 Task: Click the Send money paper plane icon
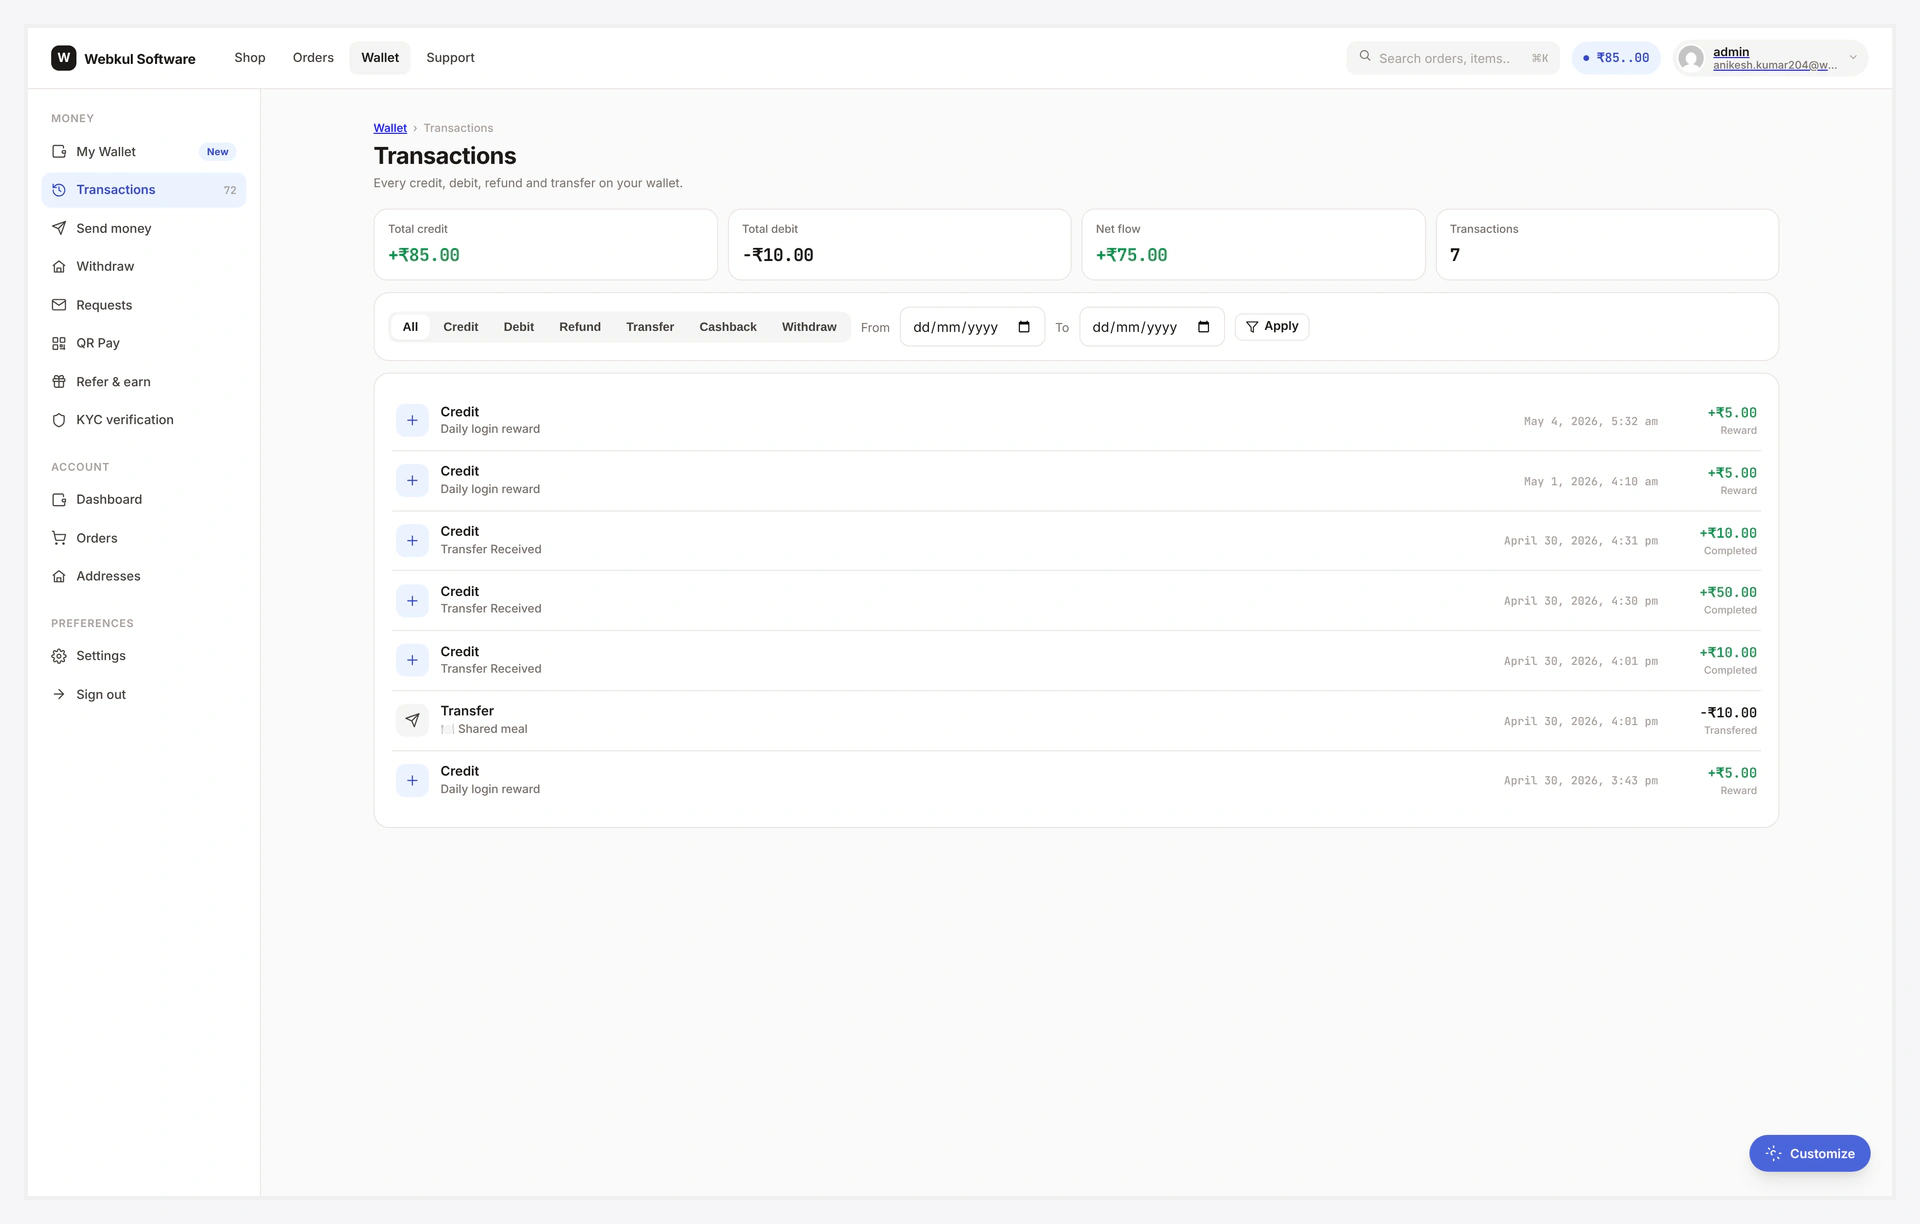coord(59,228)
